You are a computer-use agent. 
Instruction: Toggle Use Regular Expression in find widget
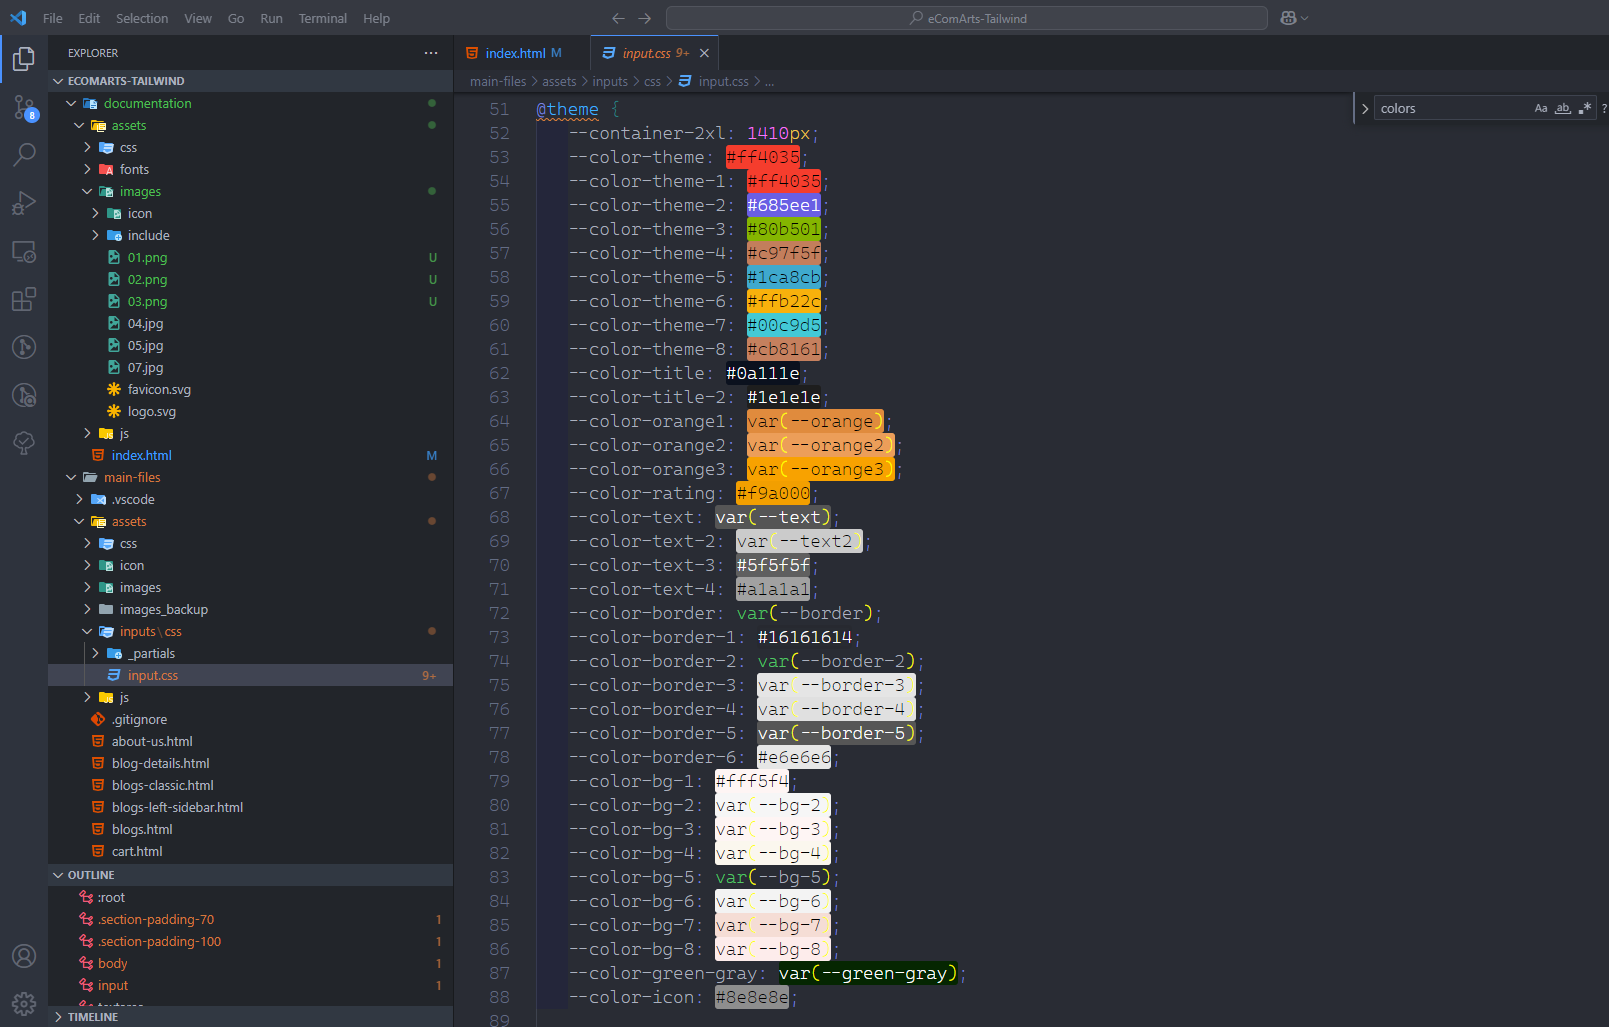tap(1584, 109)
